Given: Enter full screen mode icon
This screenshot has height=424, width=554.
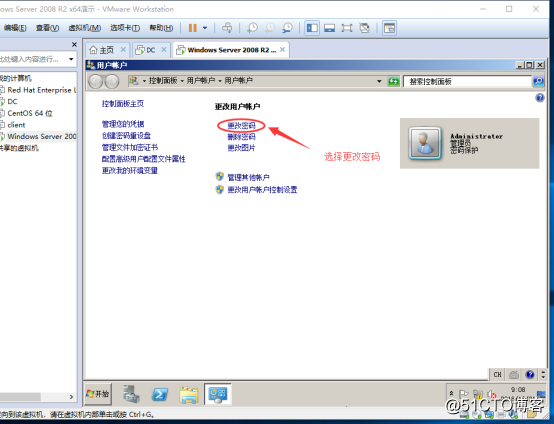Looking at the screenshot, I should point(347,28).
